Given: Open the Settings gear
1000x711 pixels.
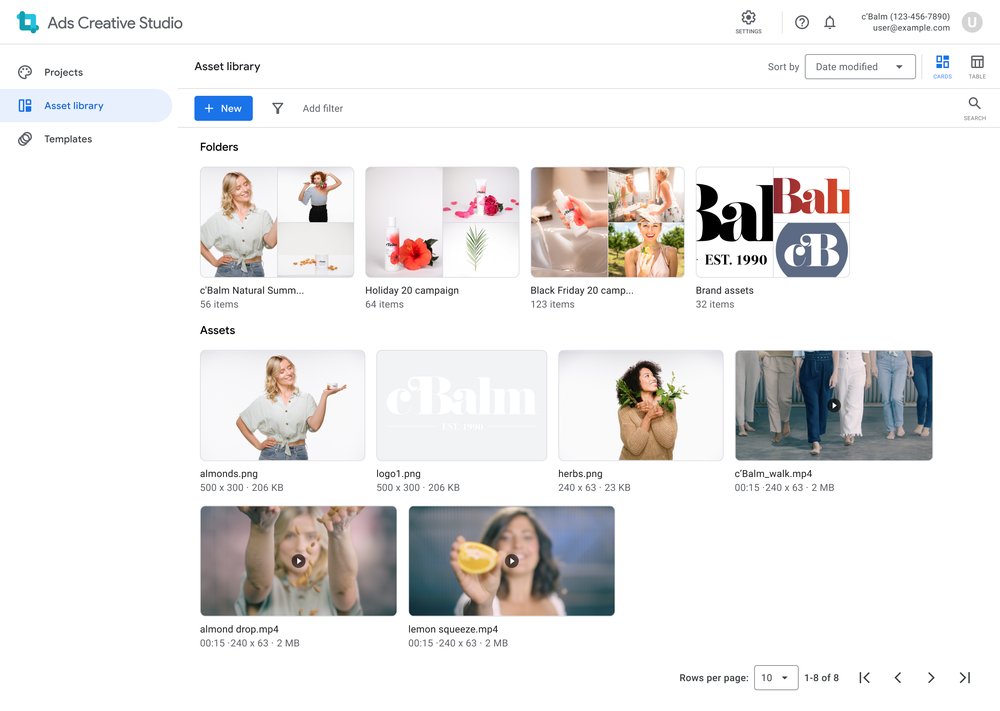Looking at the screenshot, I should (x=748, y=18).
